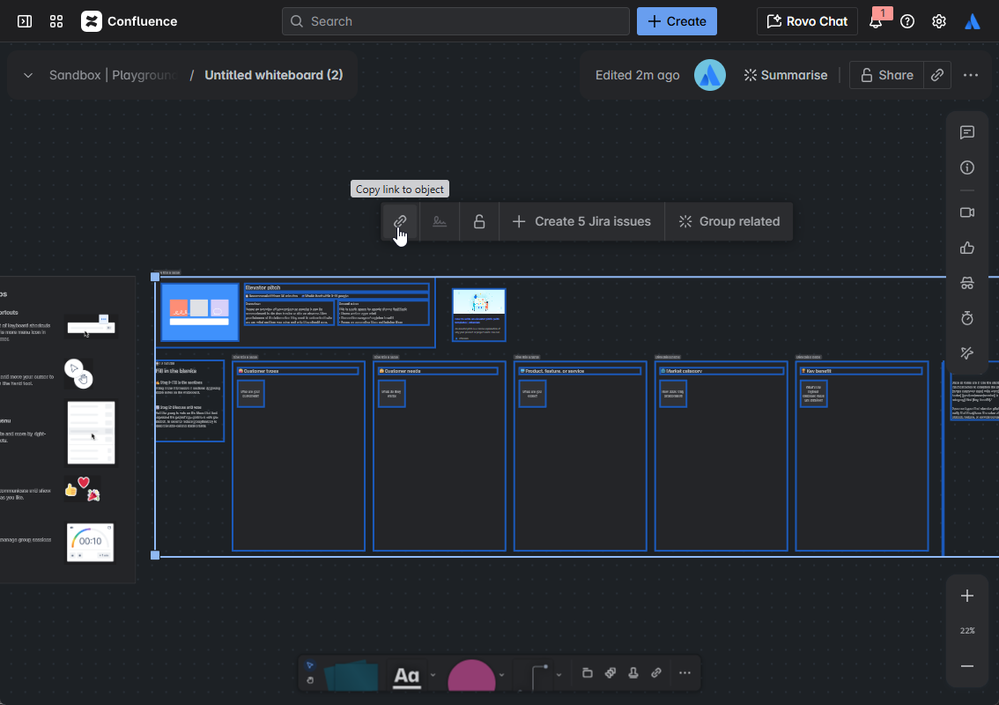Click the blue Create button
This screenshot has height=705, width=999.
click(x=677, y=21)
